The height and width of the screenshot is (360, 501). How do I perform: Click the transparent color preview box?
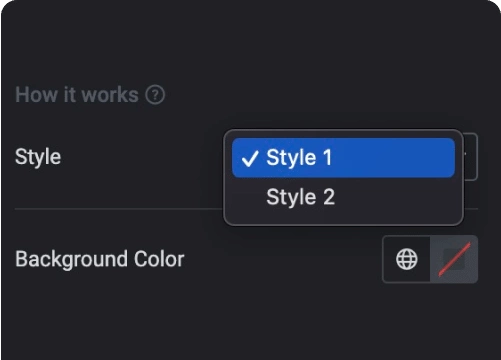click(454, 259)
